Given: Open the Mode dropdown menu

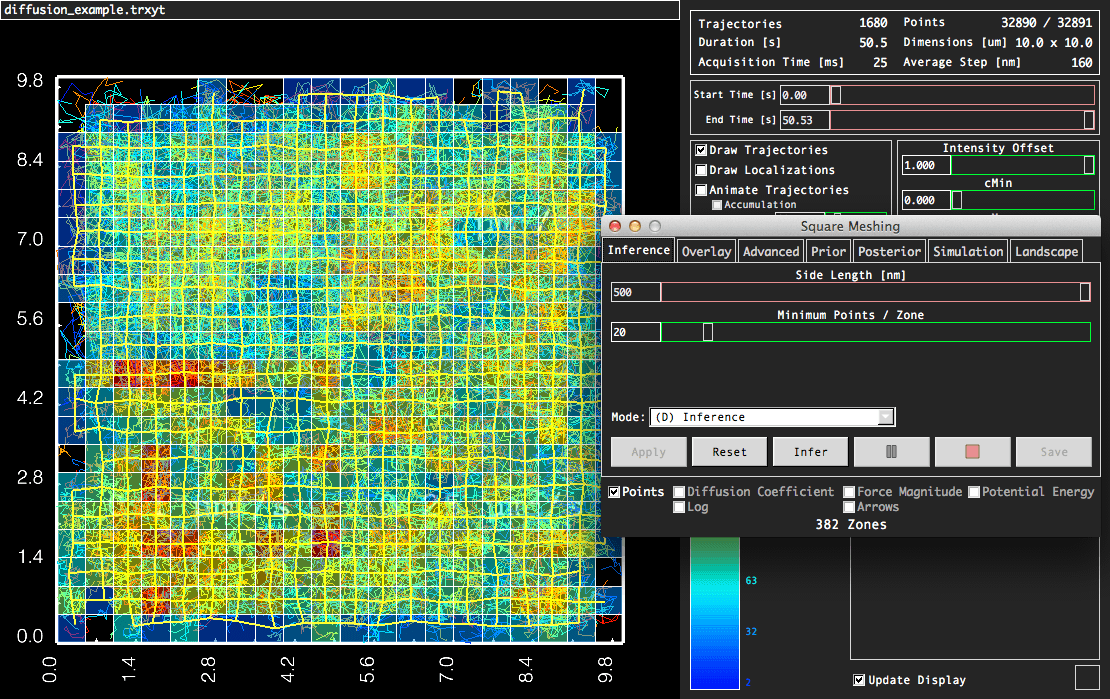Looking at the screenshot, I should [772, 417].
